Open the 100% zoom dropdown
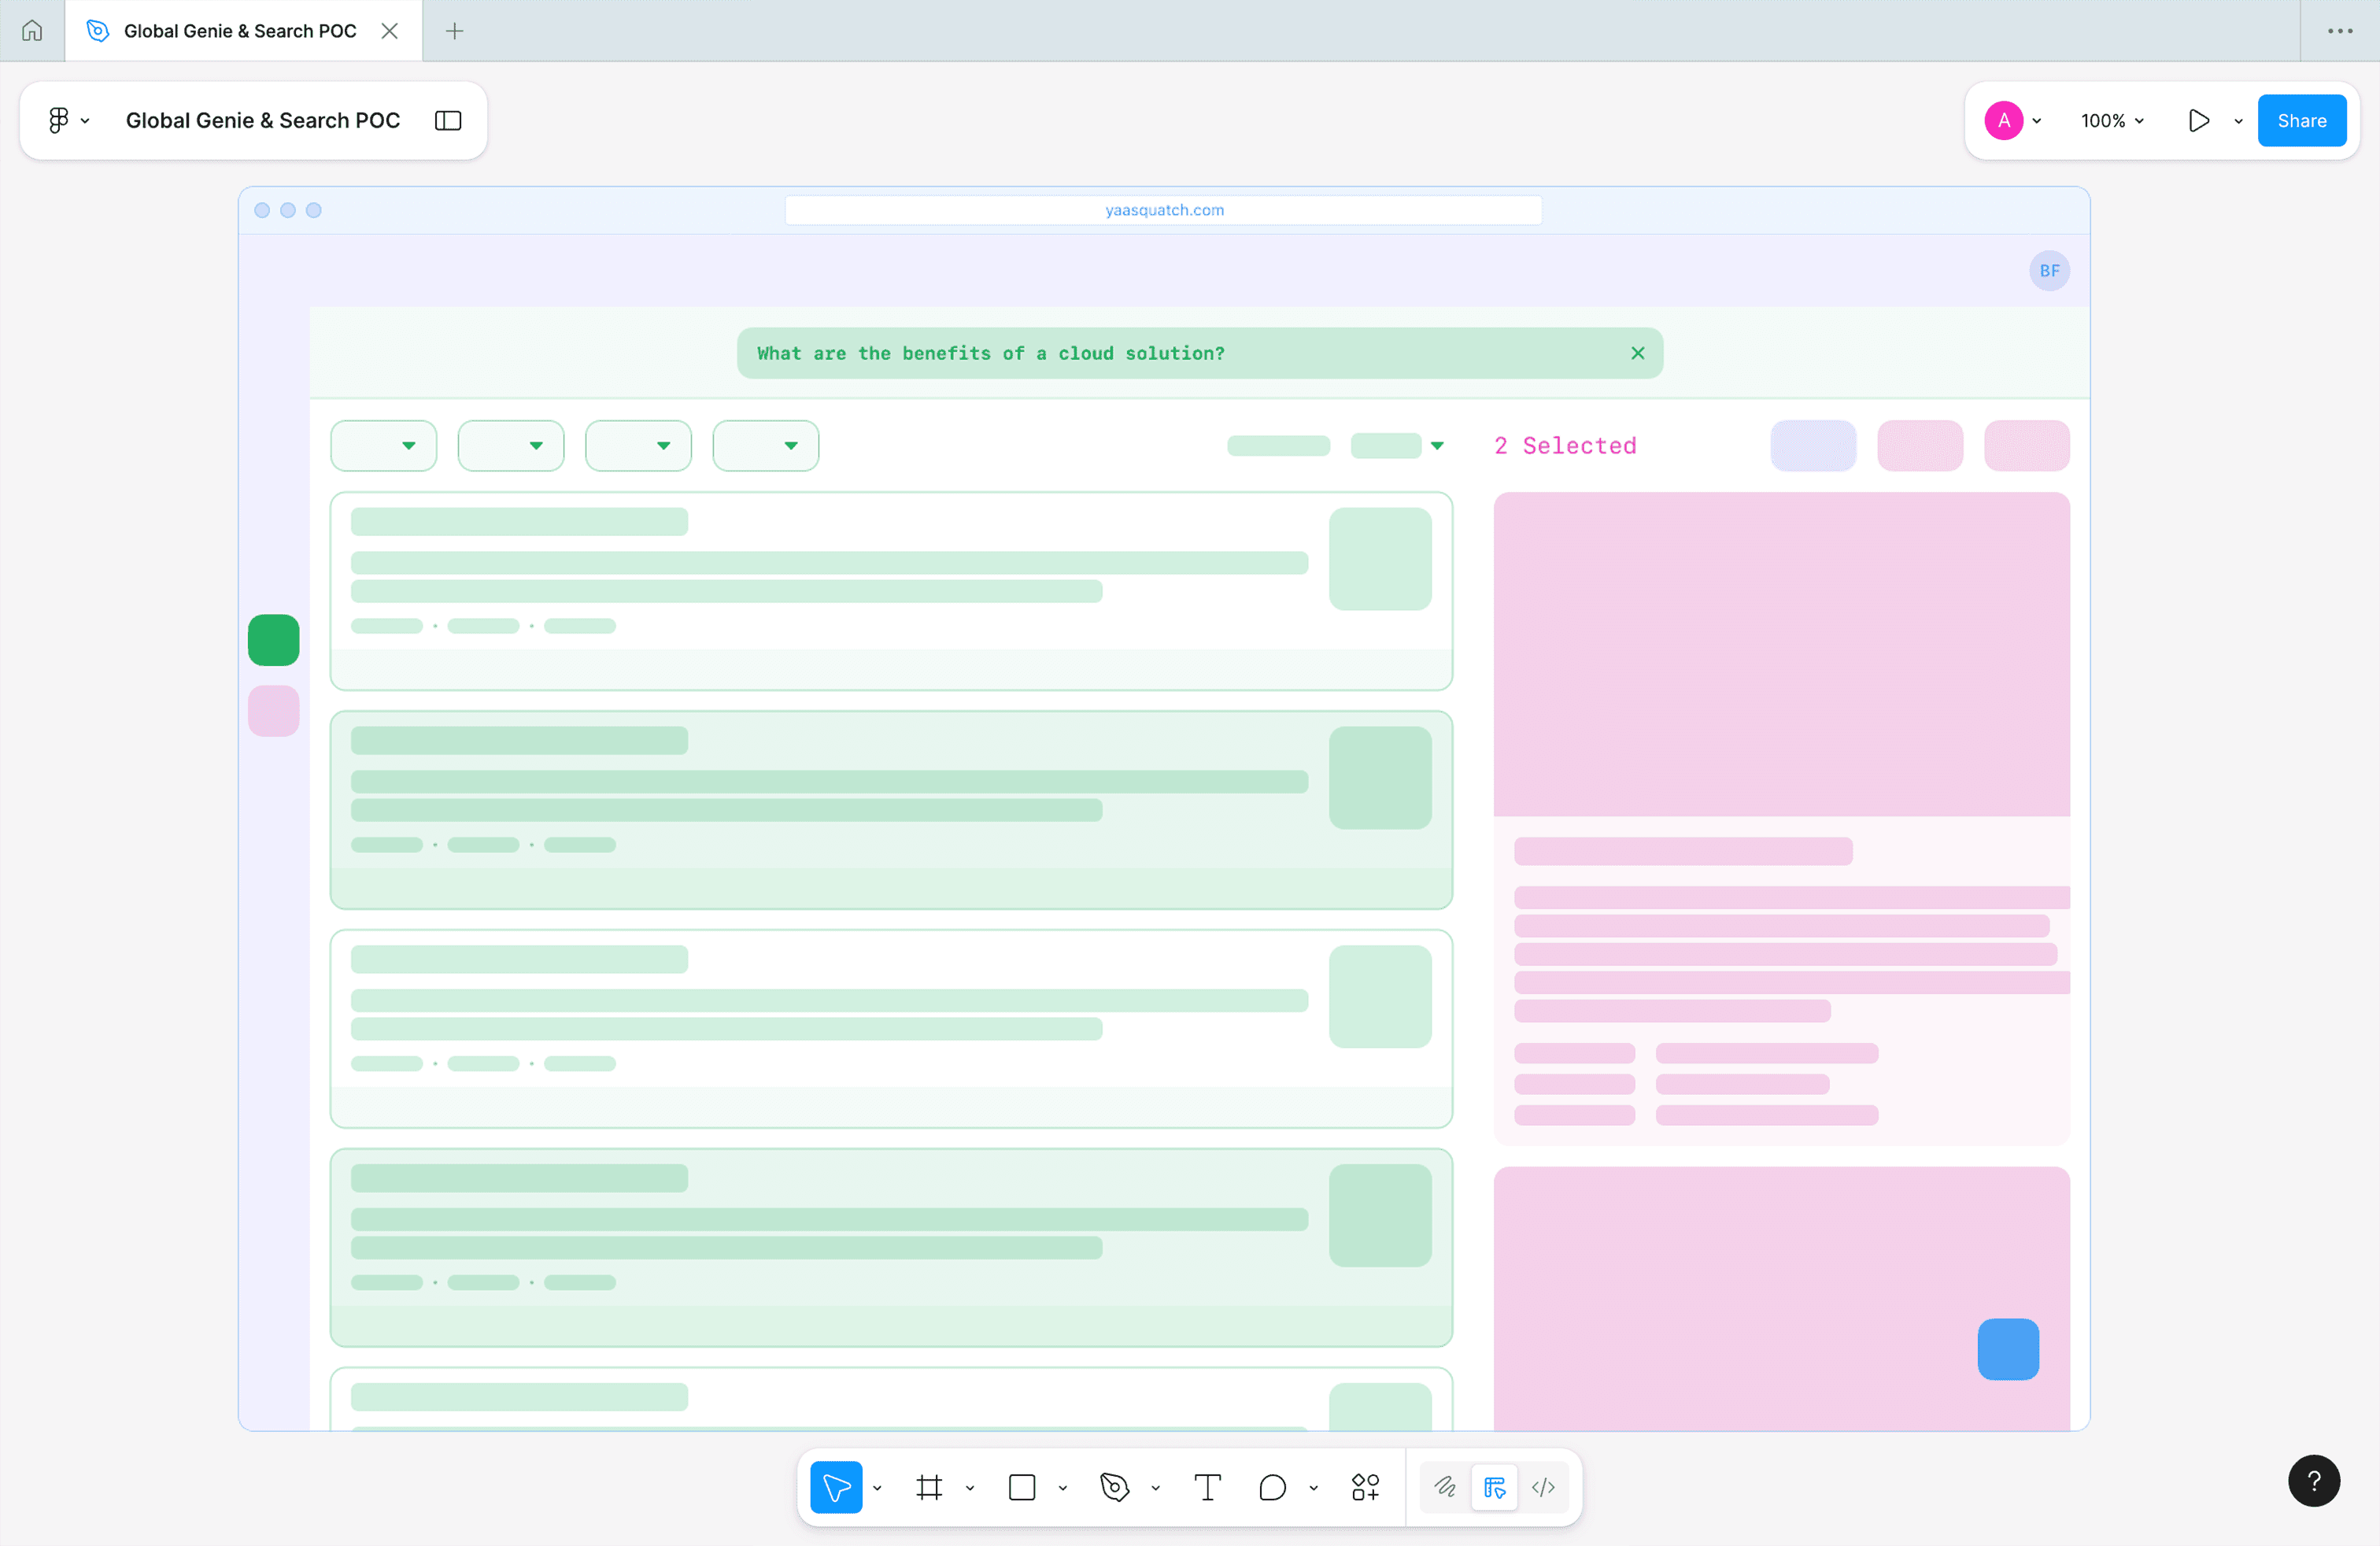The width and height of the screenshot is (2380, 1546). (x=2112, y=120)
